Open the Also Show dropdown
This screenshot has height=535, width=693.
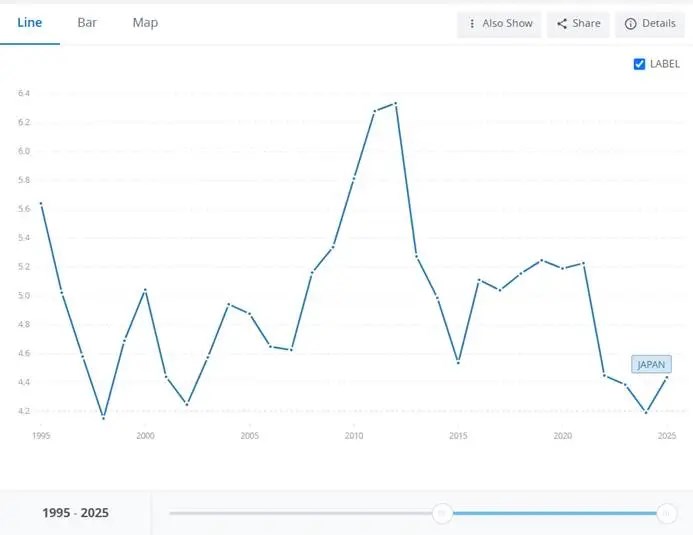coord(499,23)
